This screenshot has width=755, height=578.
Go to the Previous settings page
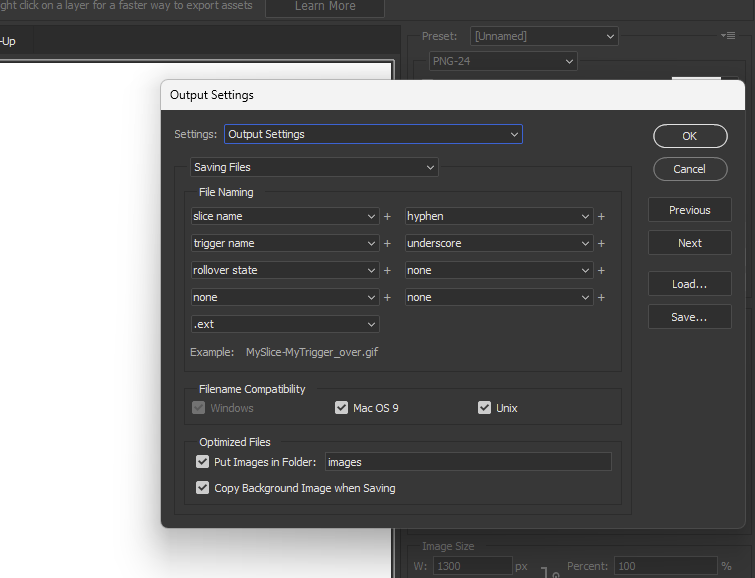point(689,210)
